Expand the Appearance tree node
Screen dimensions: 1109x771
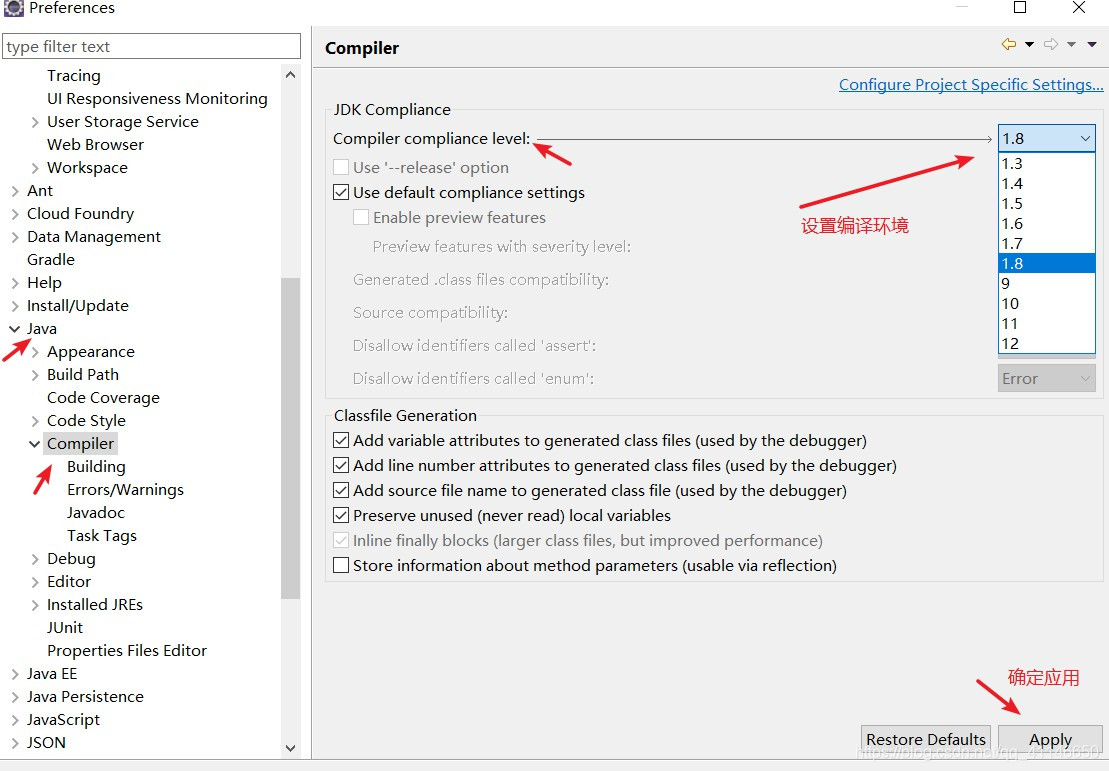point(35,352)
